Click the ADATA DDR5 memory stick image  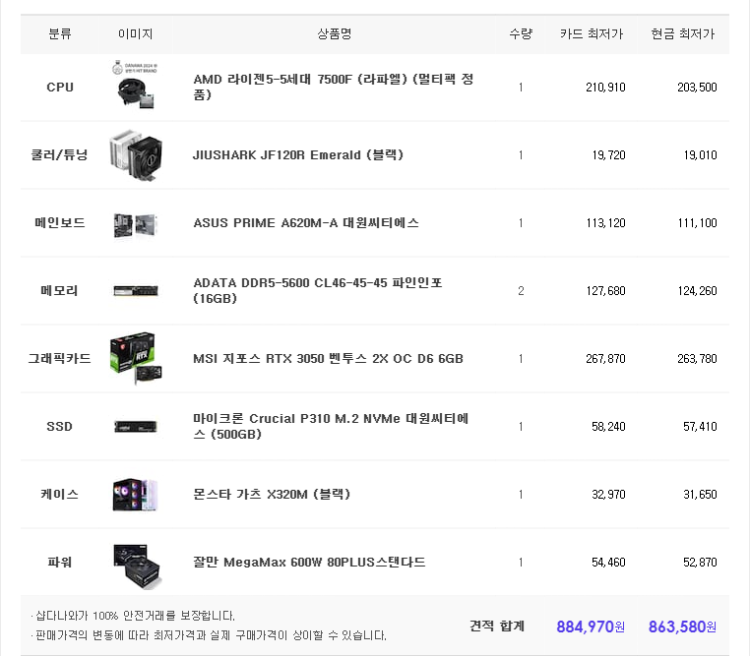click(135, 291)
